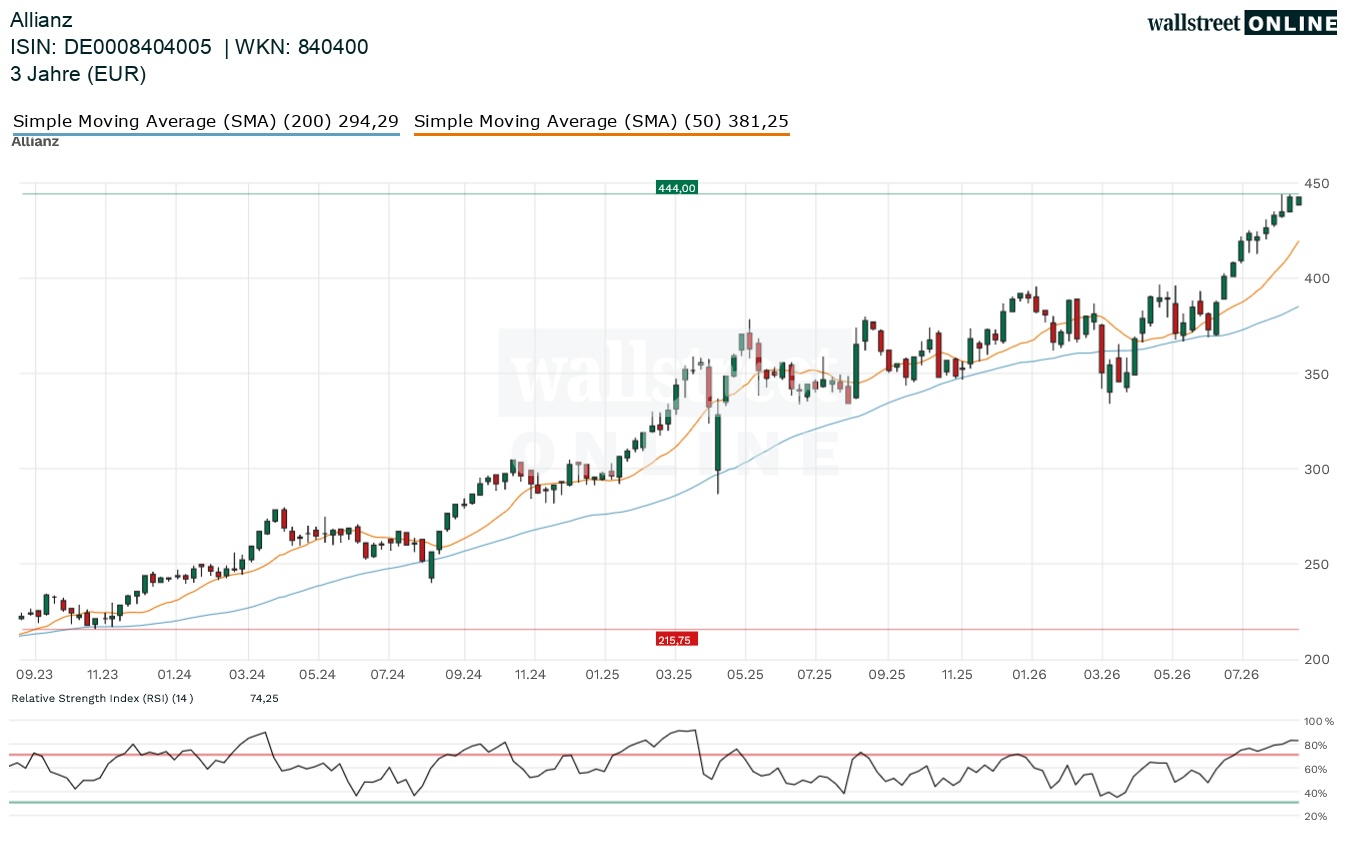Click the 400 price axis label

pyautogui.click(x=1317, y=278)
